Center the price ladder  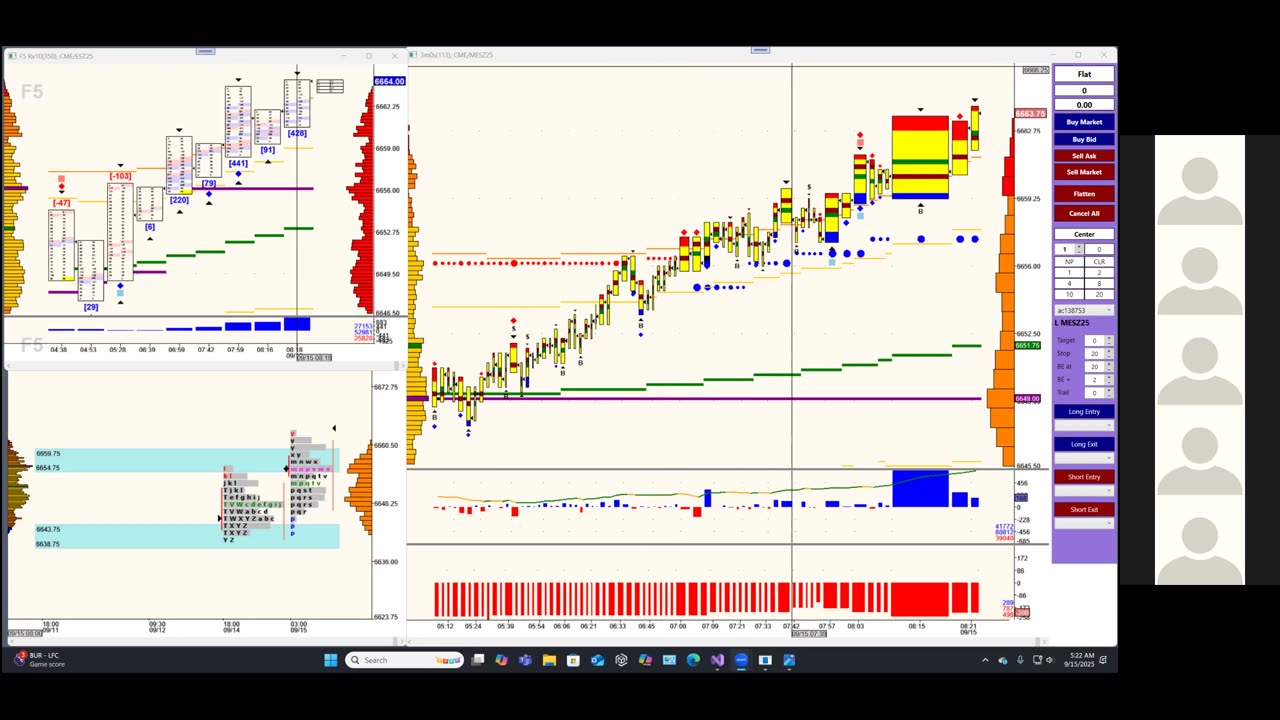1084,234
